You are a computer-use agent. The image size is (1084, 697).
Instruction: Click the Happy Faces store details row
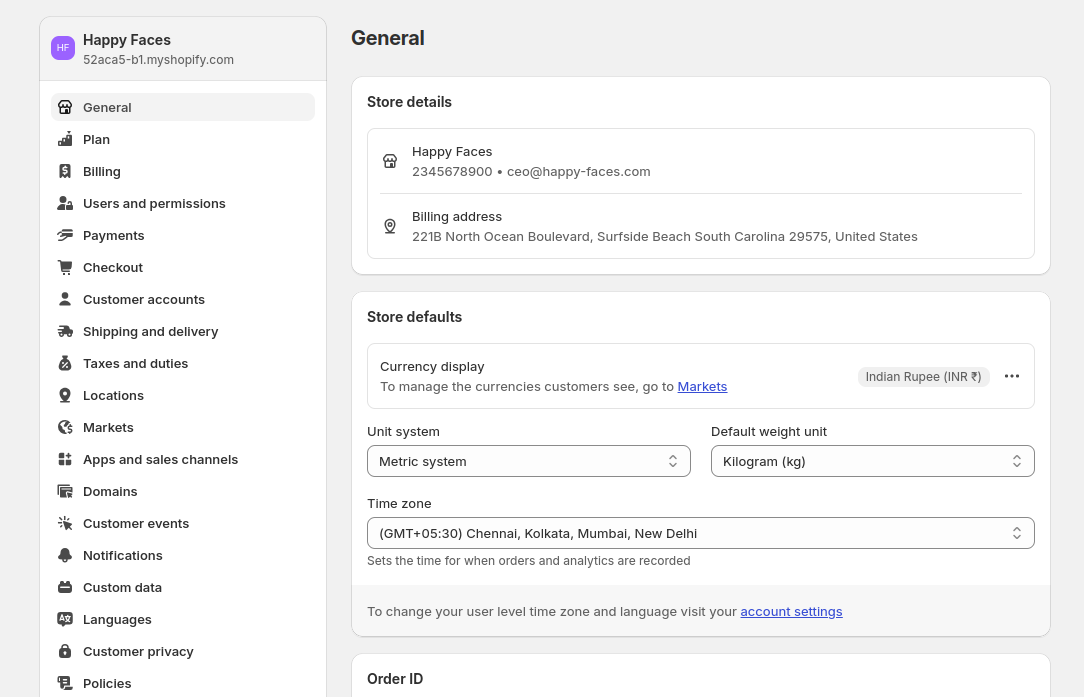pyautogui.click(x=701, y=161)
